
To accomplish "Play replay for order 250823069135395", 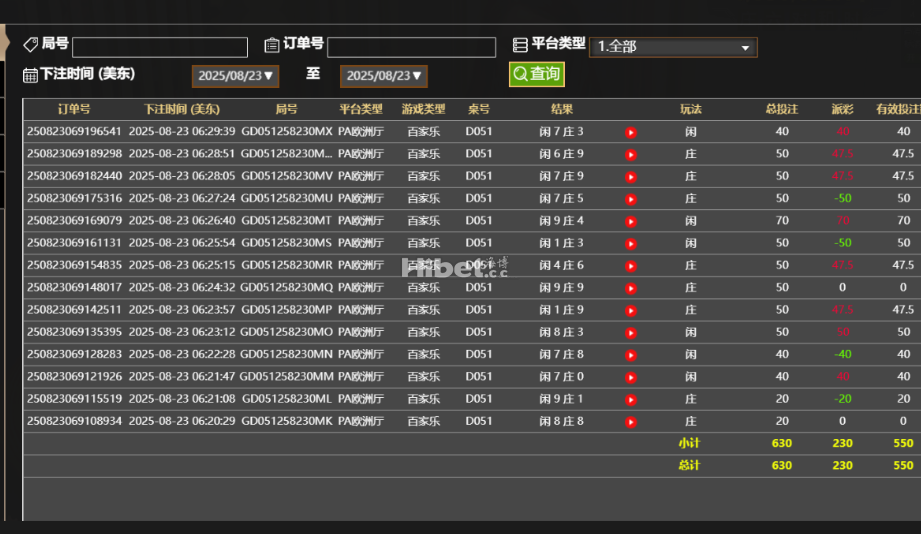I will (x=631, y=333).
